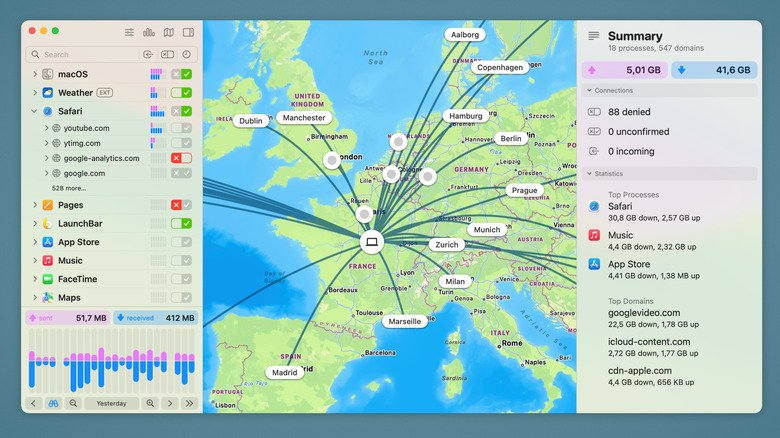Click the sent 51,7 MB indicator

pos(68,318)
